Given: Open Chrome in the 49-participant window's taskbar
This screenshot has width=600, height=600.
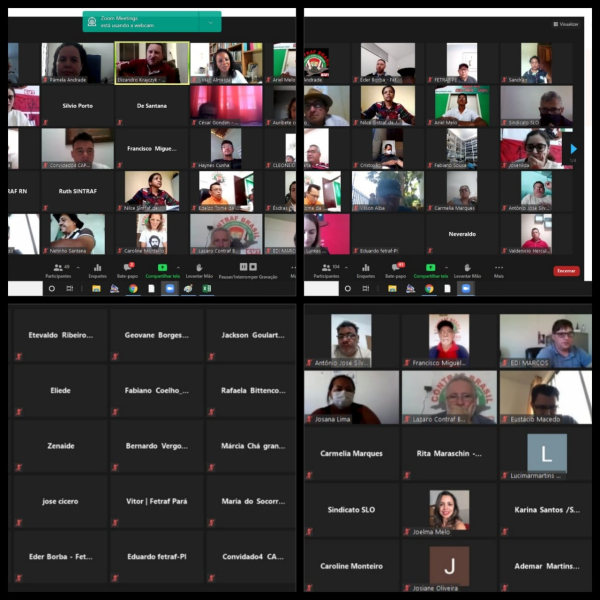Looking at the screenshot, I should (x=133, y=289).
